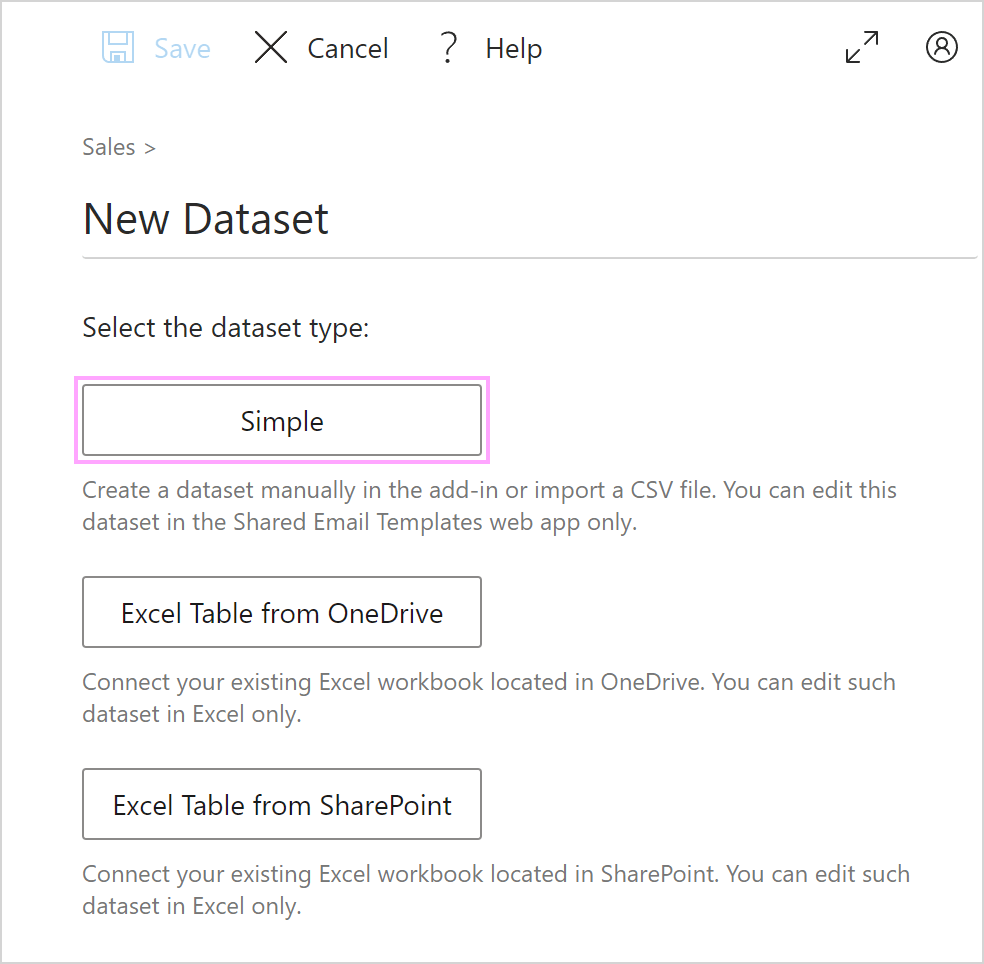Click the breadcrumb chevron after Sales
Viewport: 984px width, 964px height.
pyautogui.click(x=149, y=149)
